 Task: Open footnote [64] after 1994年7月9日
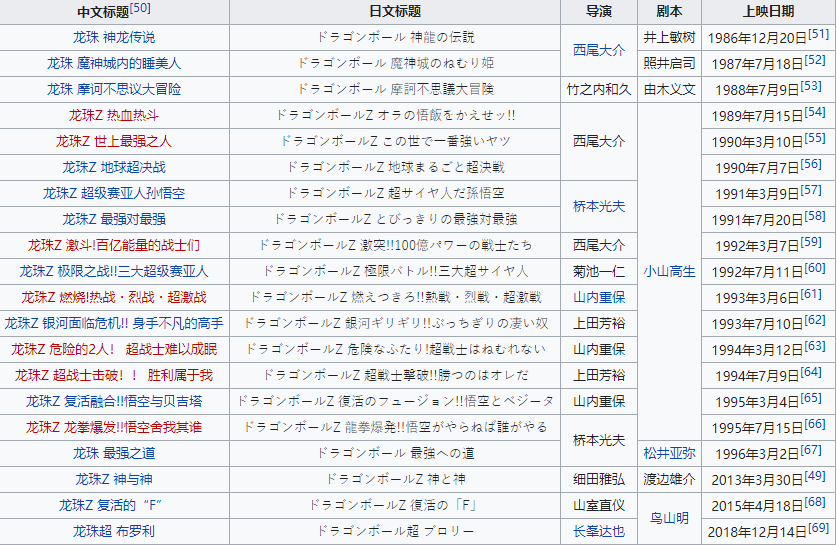811,373
